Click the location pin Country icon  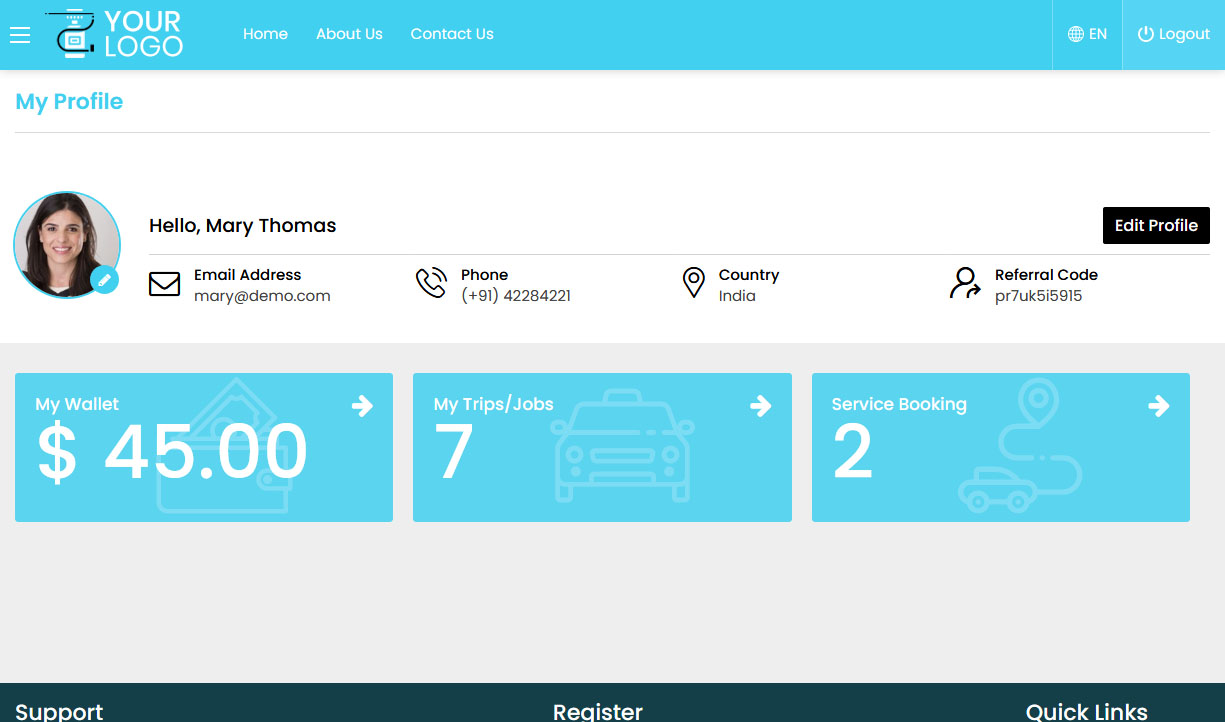pos(693,283)
